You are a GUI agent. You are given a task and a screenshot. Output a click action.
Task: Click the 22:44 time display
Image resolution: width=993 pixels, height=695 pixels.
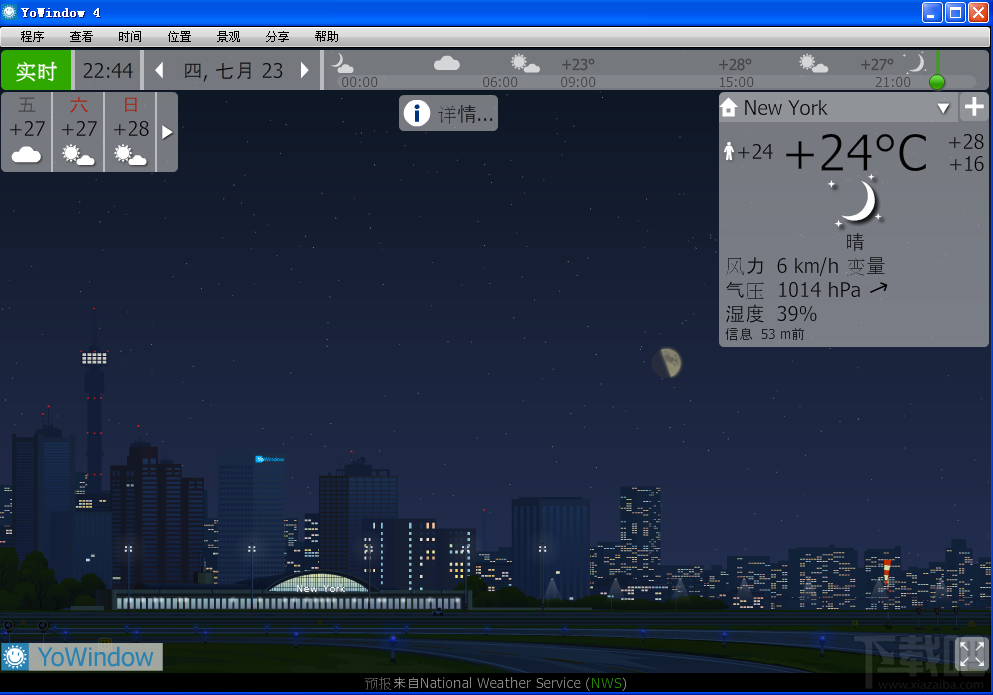click(x=108, y=70)
